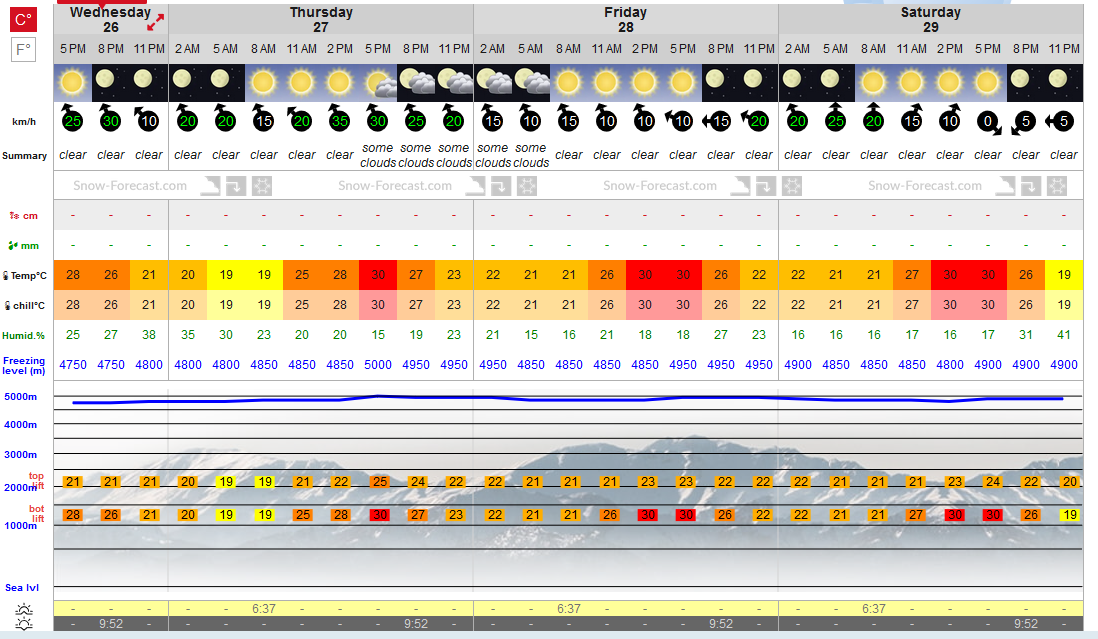Click the Wednesday 5 PM freezing level 4750
The width and height of the screenshot is (1098, 639).
(73, 365)
